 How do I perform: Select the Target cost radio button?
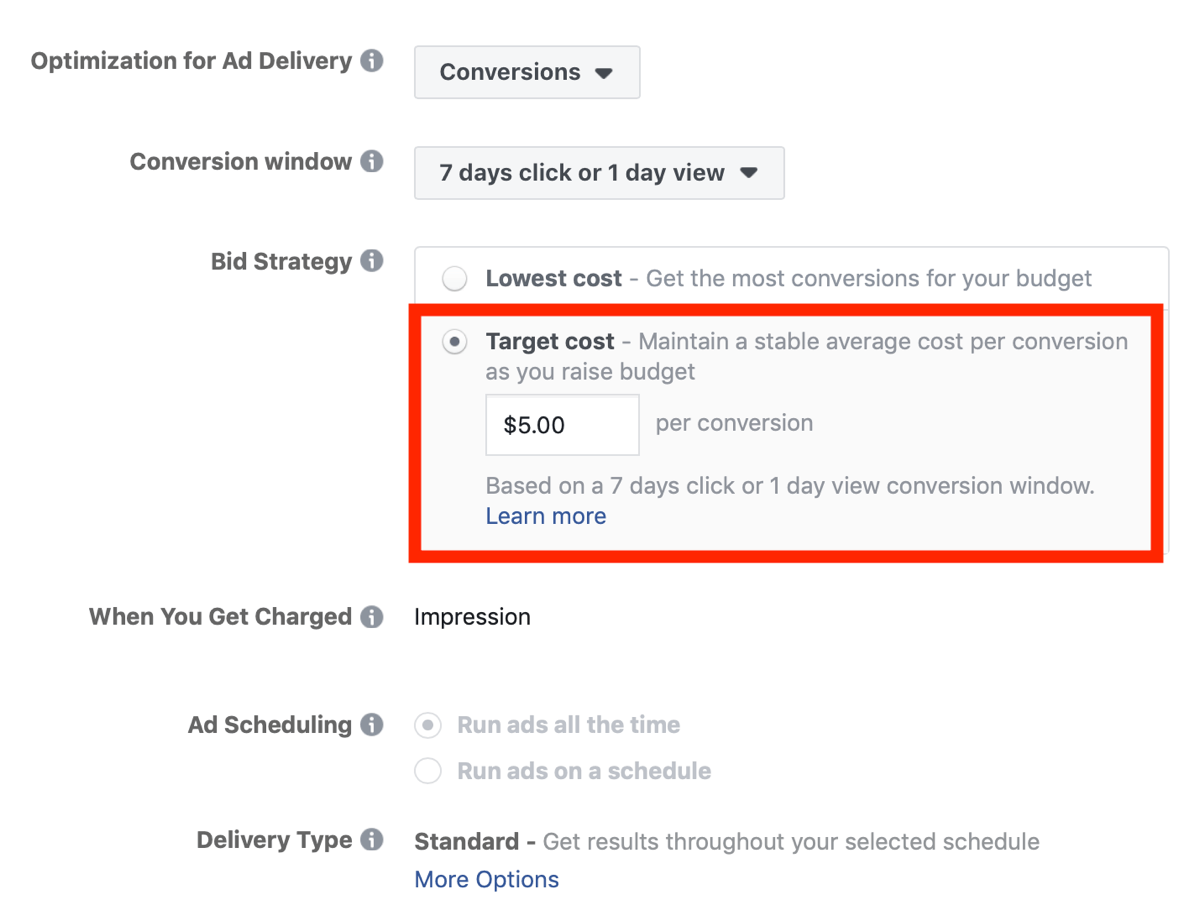coord(455,342)
